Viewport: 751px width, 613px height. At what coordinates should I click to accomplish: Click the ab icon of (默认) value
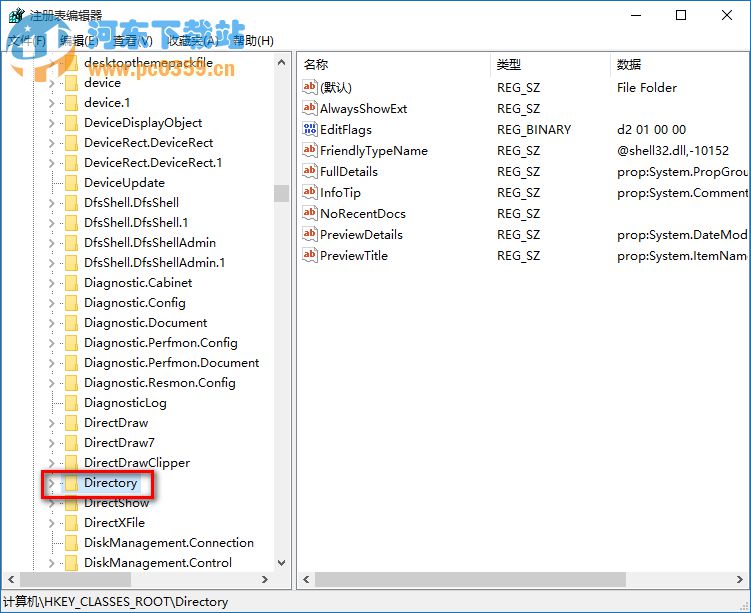pyautogui.click(x=309, y=87)
